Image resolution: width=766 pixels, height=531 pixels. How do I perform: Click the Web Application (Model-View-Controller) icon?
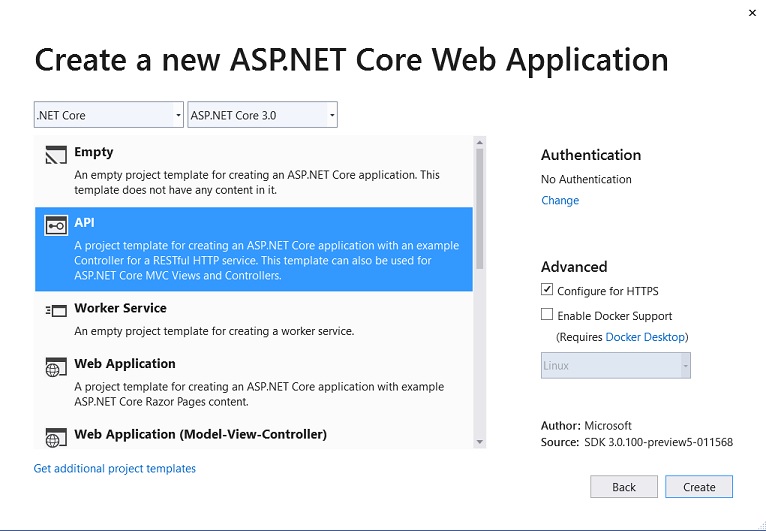click(x=56, y=437)
